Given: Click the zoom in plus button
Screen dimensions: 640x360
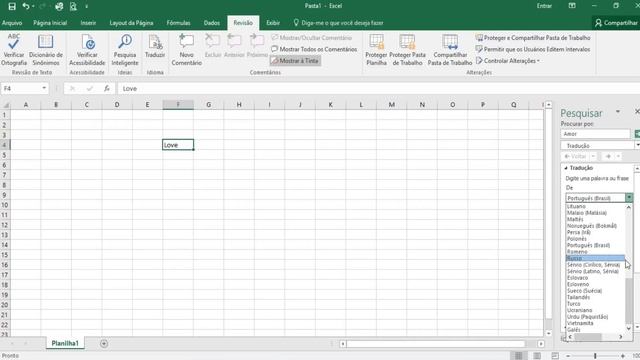Looking at the screenshot, I should pos(623,356).
